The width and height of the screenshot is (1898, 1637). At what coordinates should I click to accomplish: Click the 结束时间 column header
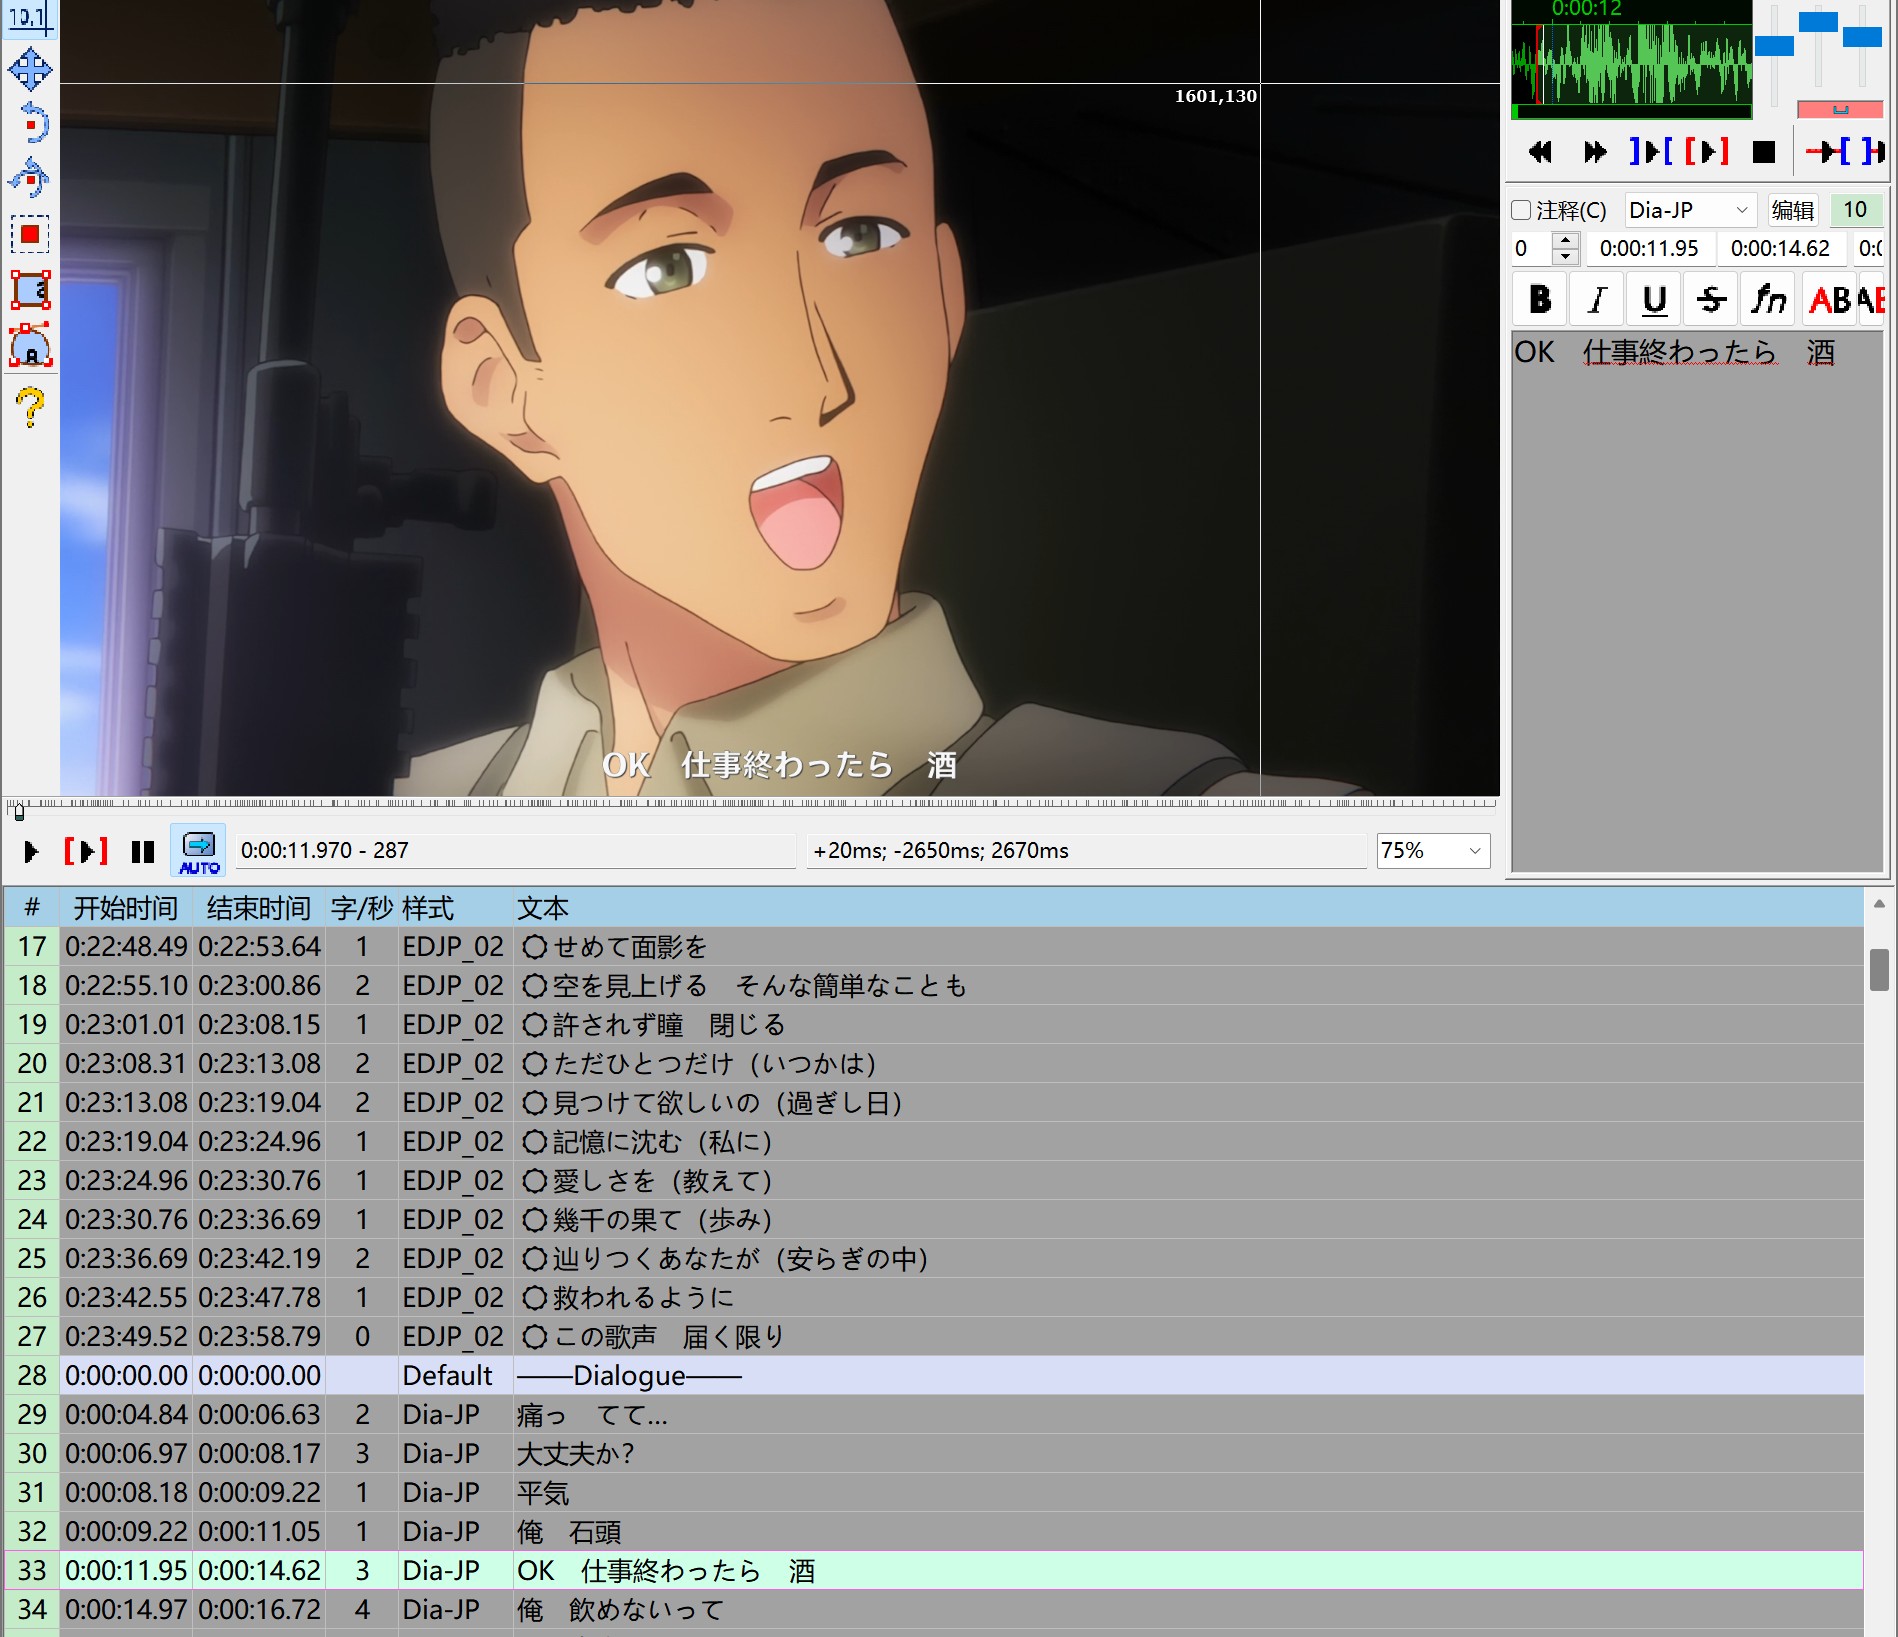(259, 908)
